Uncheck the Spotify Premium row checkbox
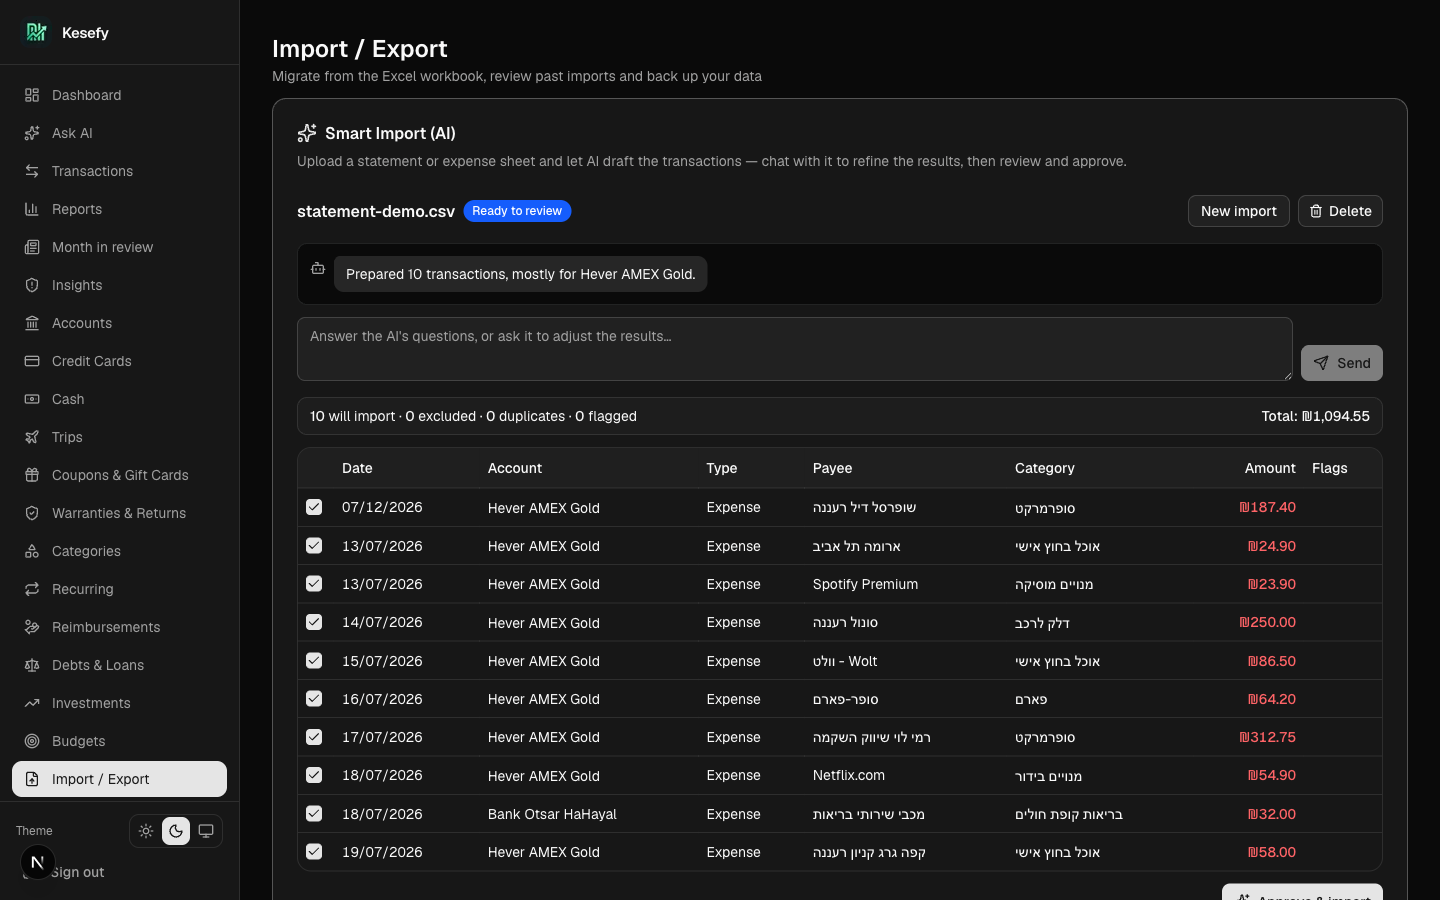This screenshot has height=900, width=1440. 314,584
